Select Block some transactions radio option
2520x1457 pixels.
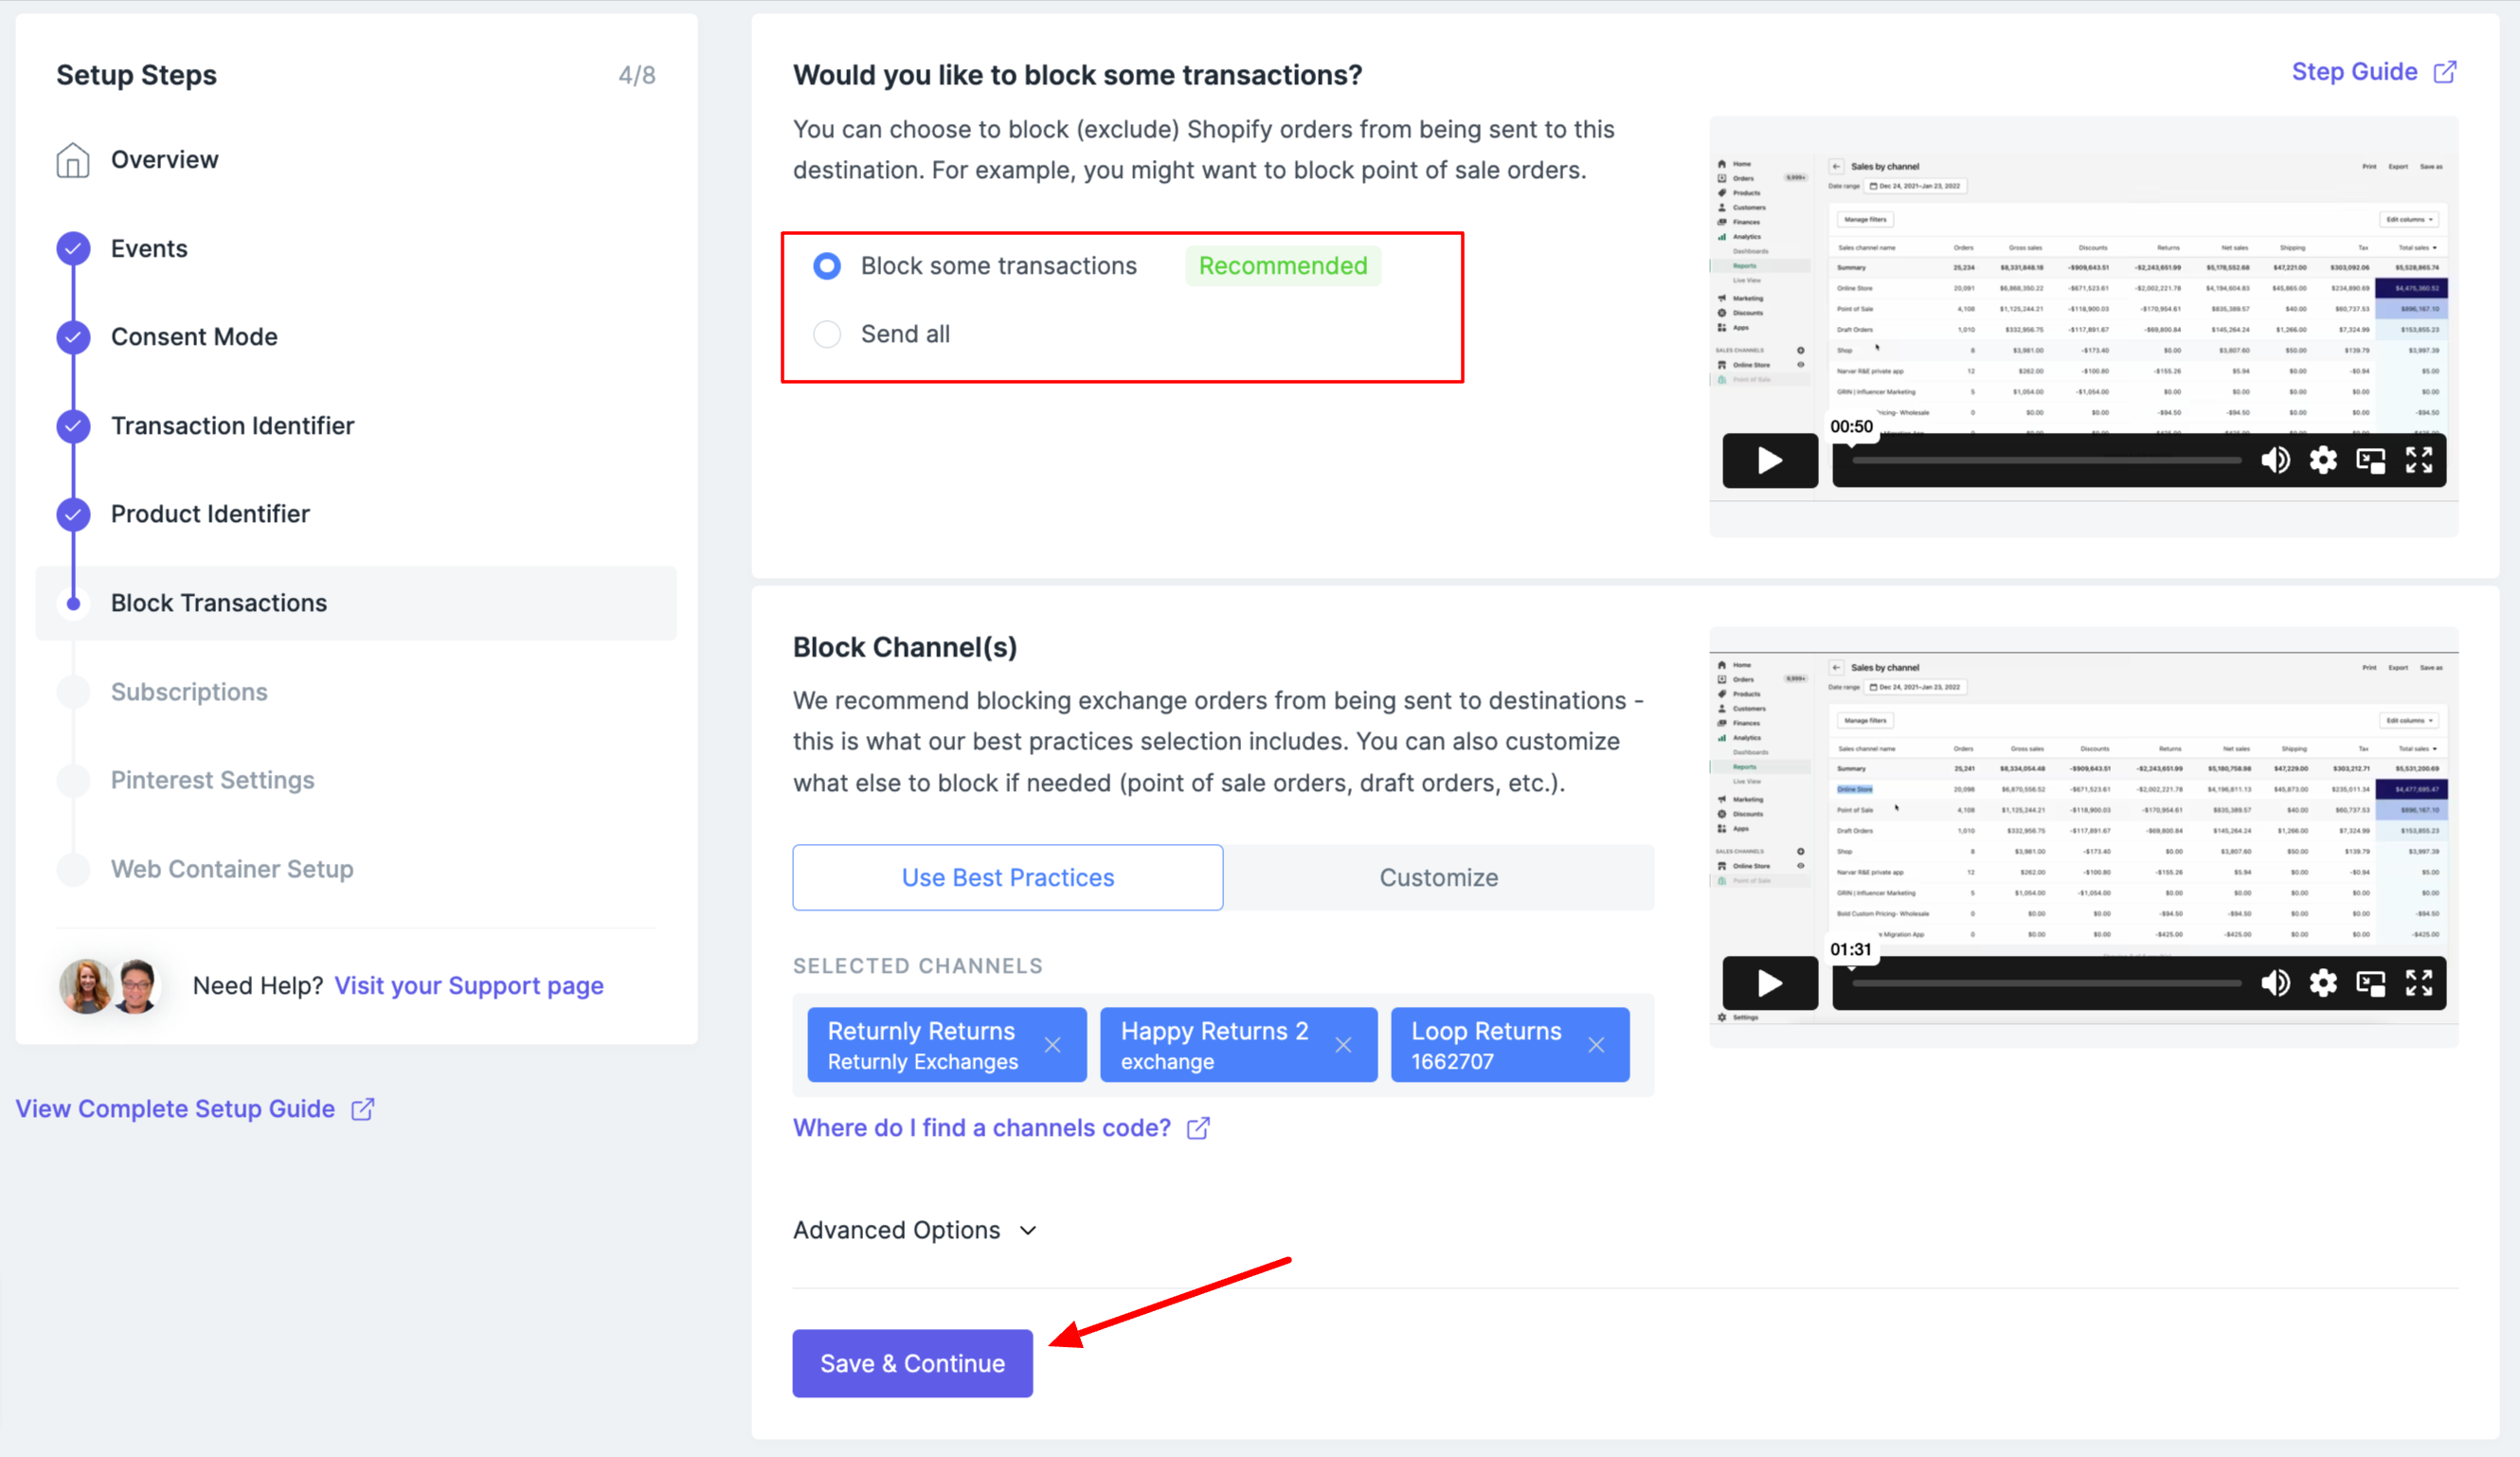coord(827,266)
